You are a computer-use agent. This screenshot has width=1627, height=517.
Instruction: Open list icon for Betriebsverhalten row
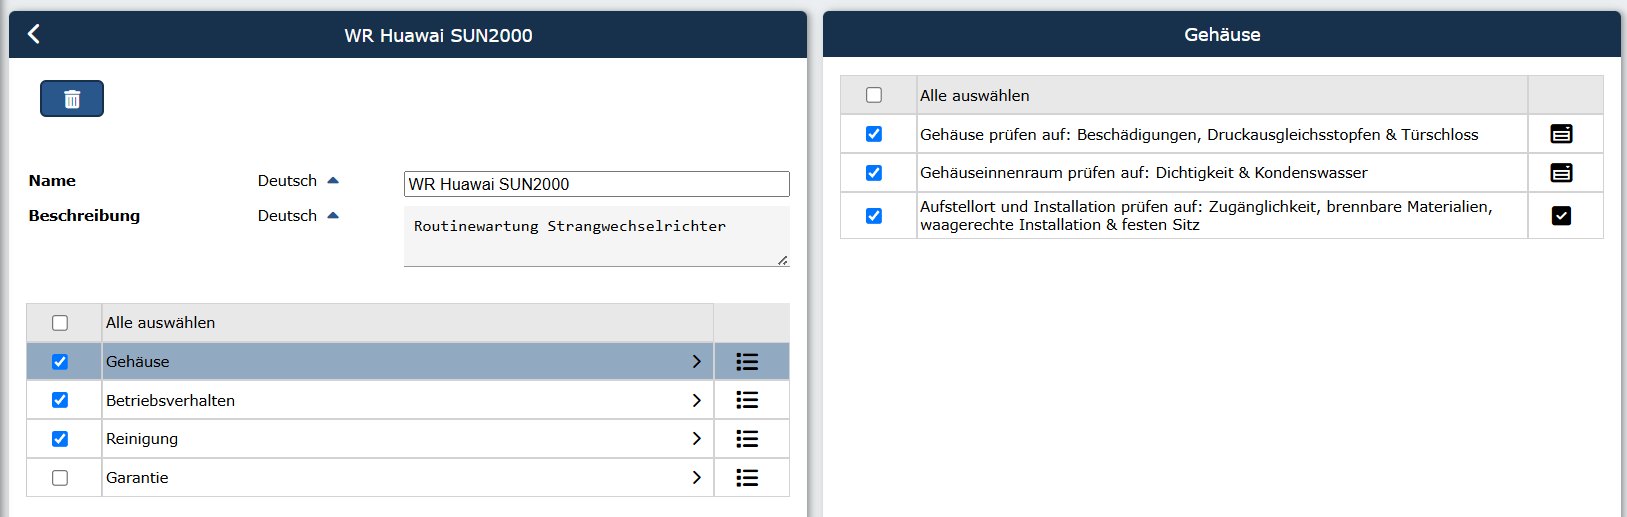coord(747,400)
